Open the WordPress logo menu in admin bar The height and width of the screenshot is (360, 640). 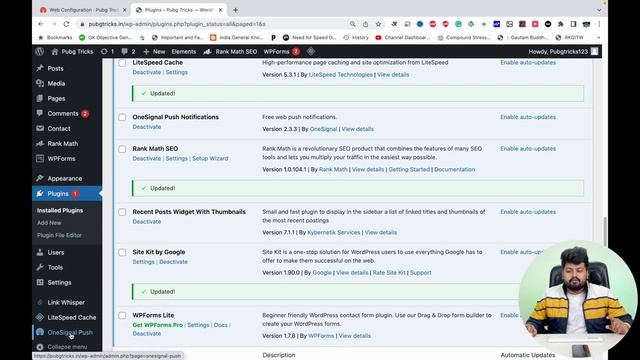40,51
